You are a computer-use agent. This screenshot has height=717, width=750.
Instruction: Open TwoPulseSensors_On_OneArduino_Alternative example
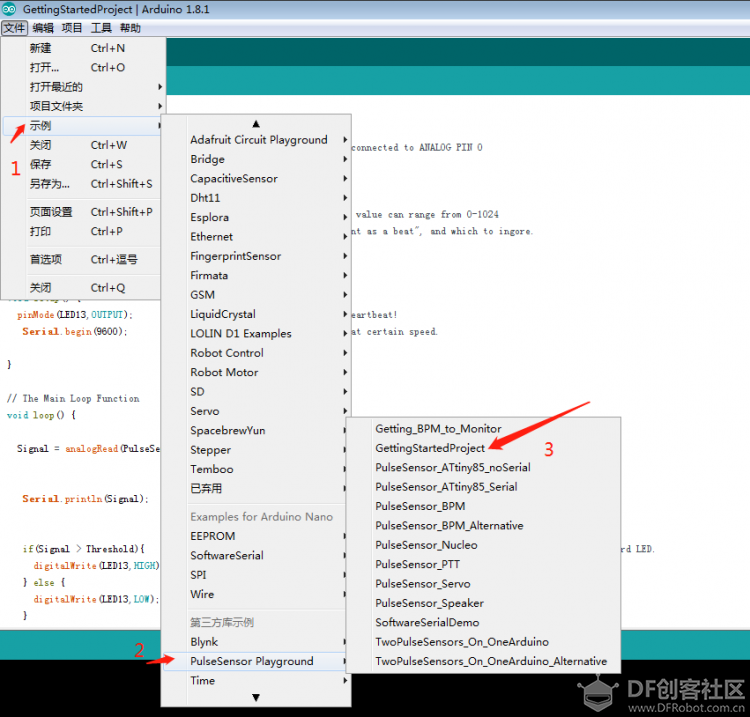(x=483, y=662)
